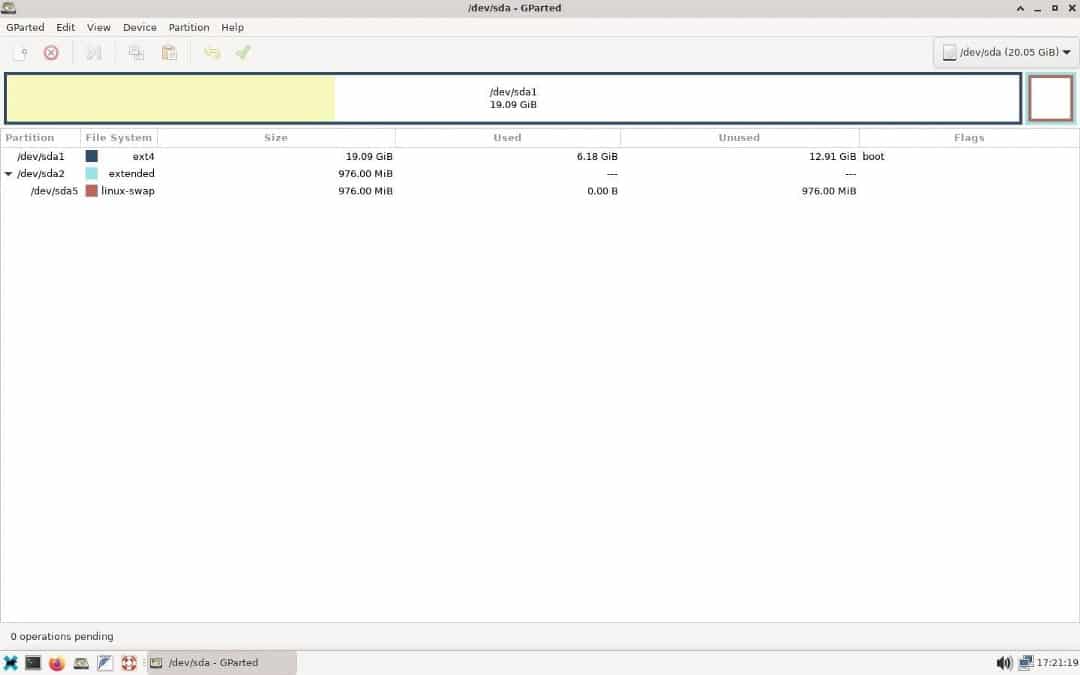Apply all pending operations
1080x675 pixels.
(243, 52)
